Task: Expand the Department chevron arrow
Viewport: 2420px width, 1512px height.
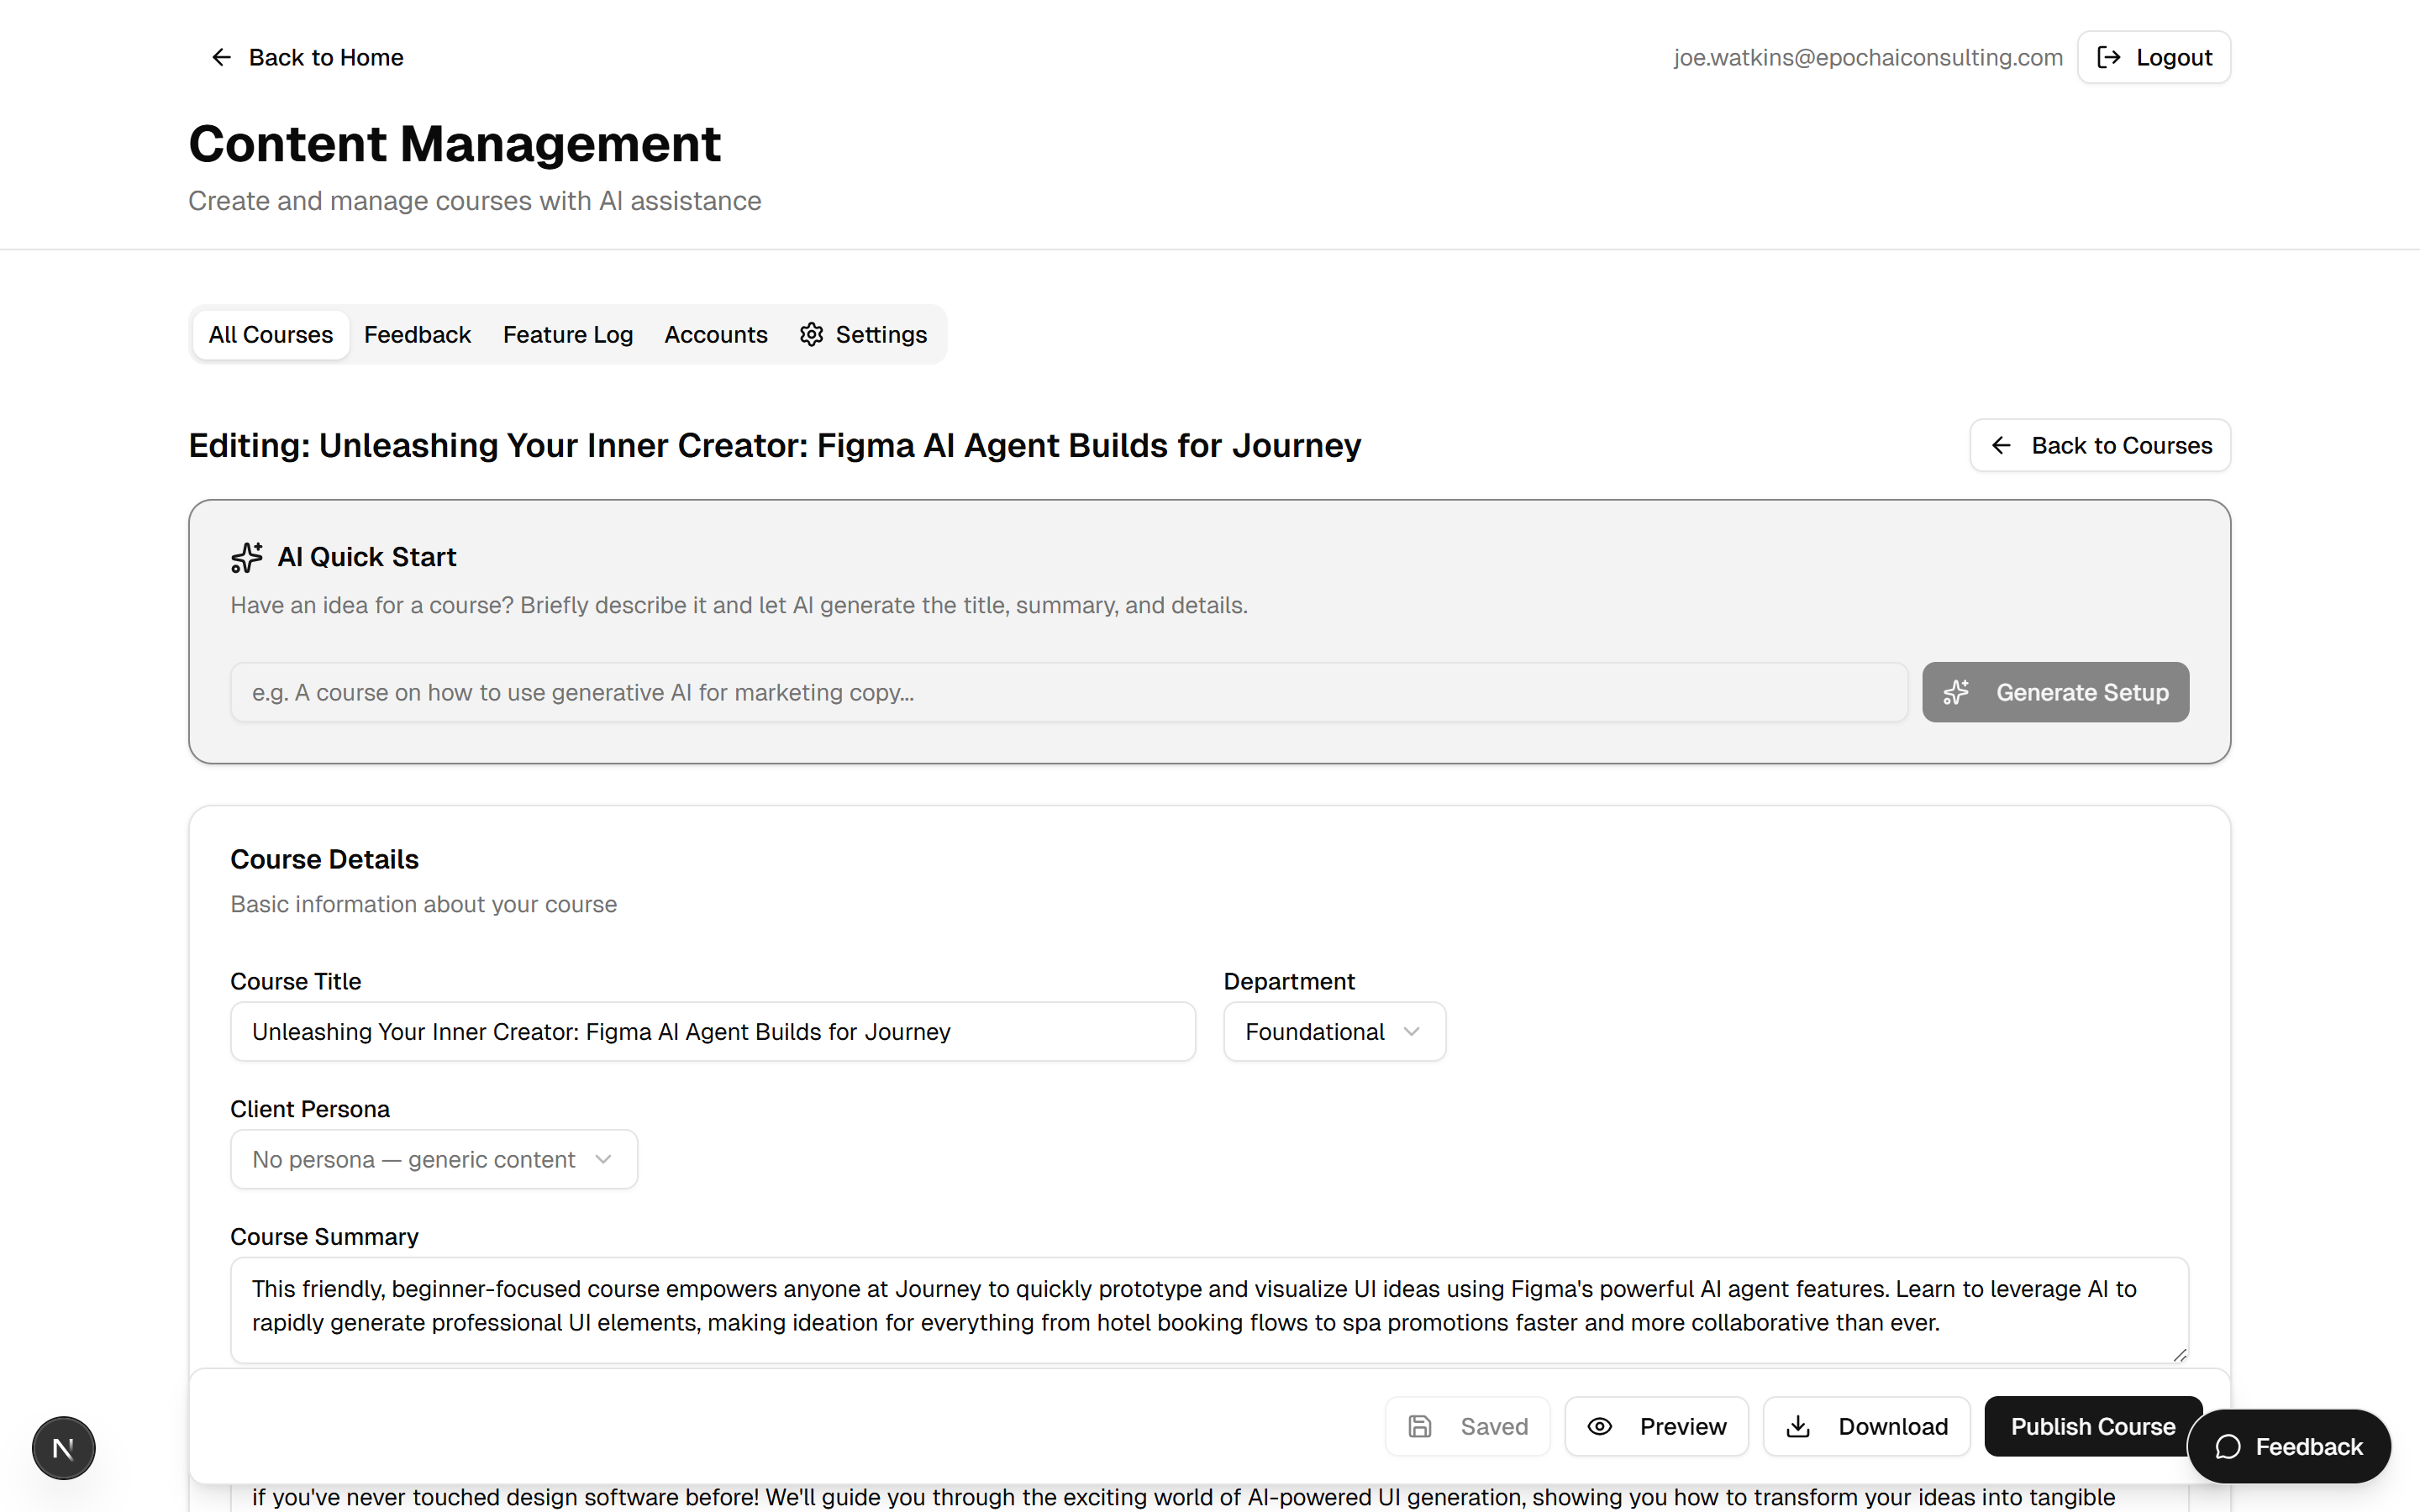Action: pos(1411,1031)
